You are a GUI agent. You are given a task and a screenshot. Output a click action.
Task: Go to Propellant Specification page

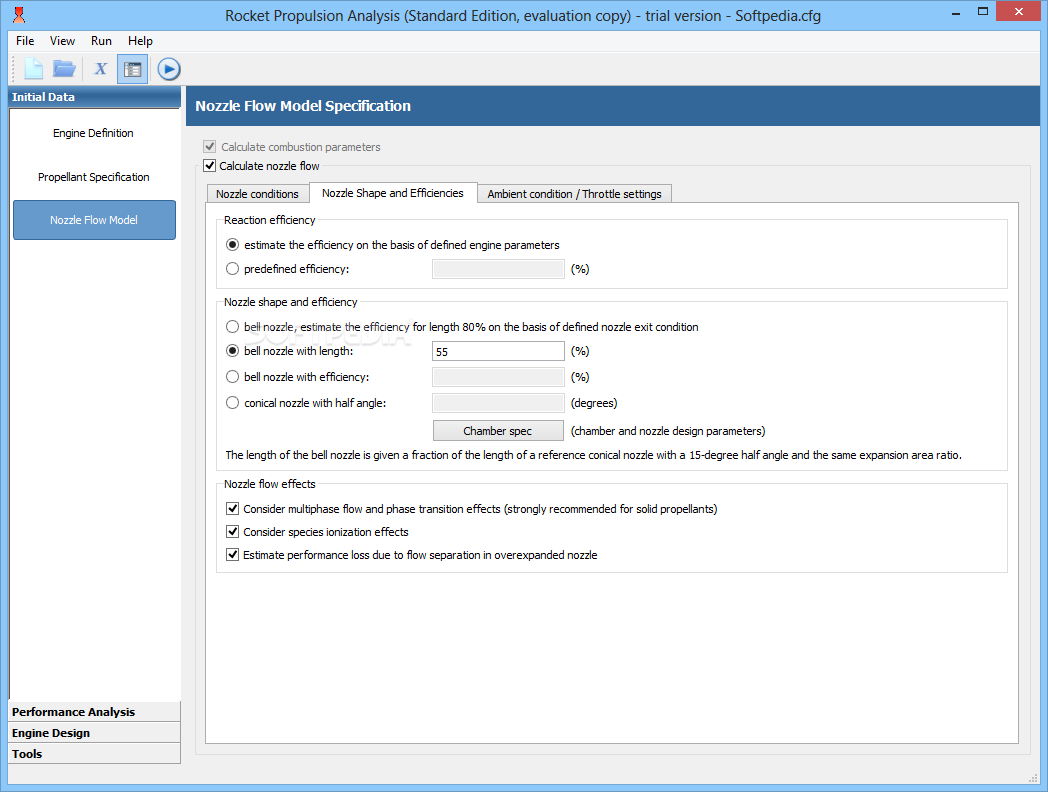[x=94, y=177]
